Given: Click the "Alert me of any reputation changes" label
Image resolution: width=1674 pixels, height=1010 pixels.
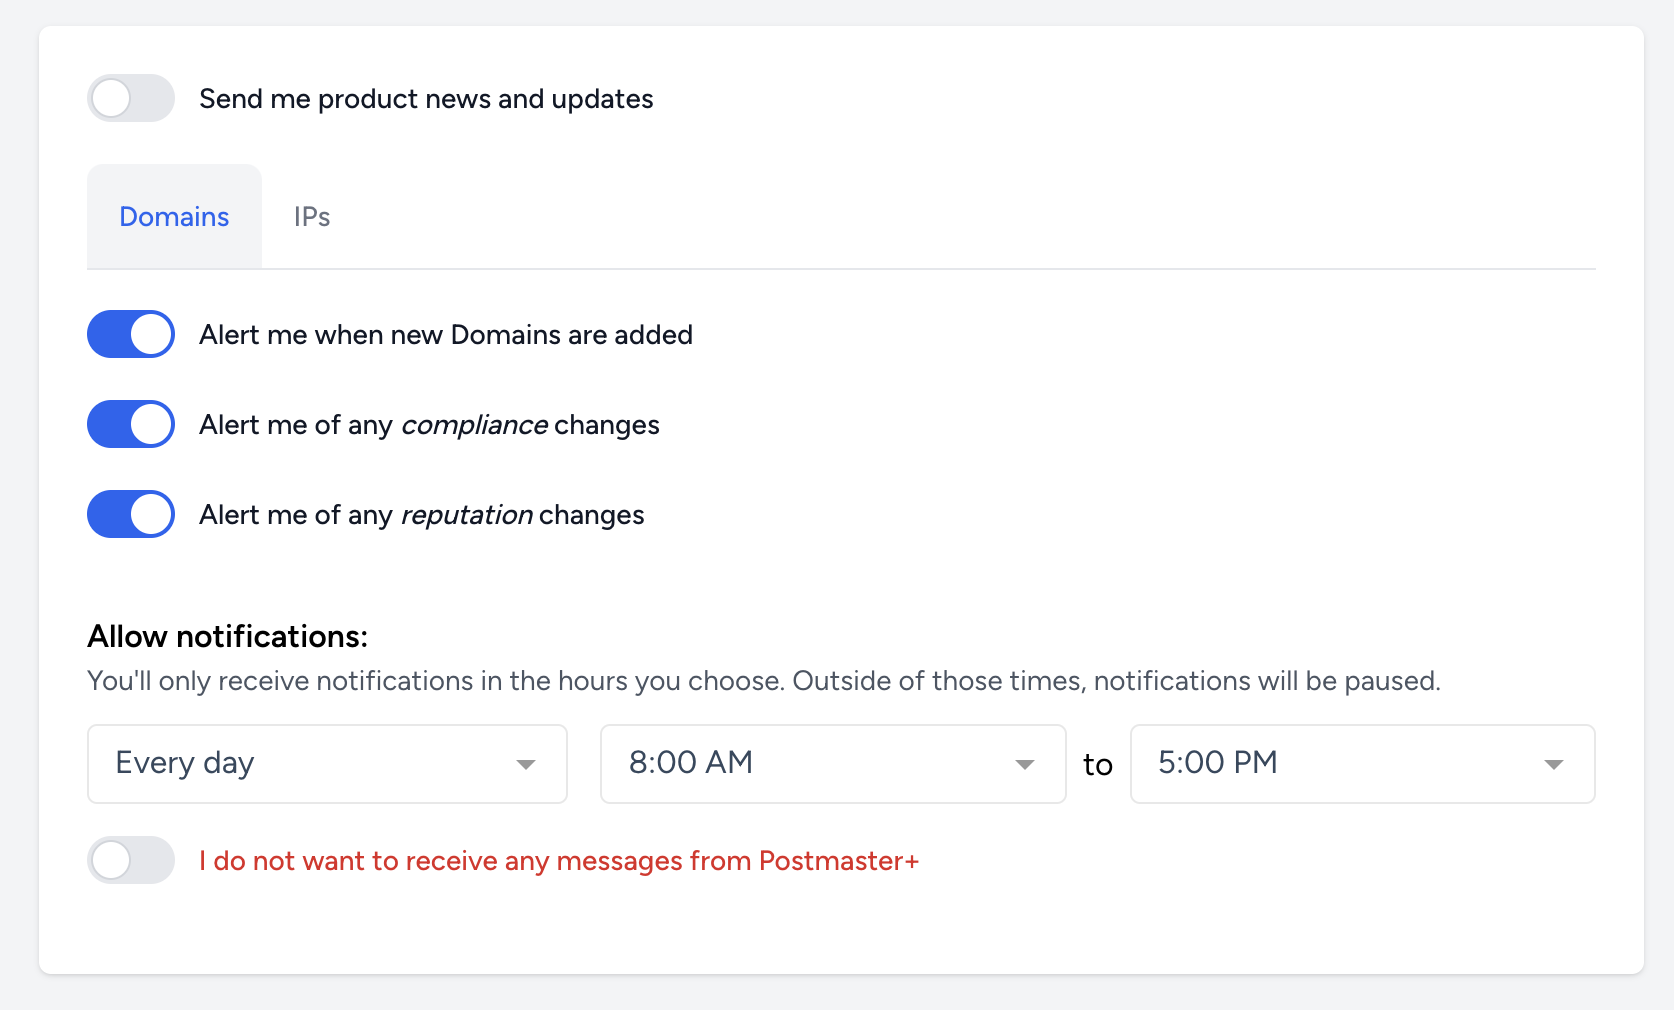Looking at the screenshot, I should point(421,514).
